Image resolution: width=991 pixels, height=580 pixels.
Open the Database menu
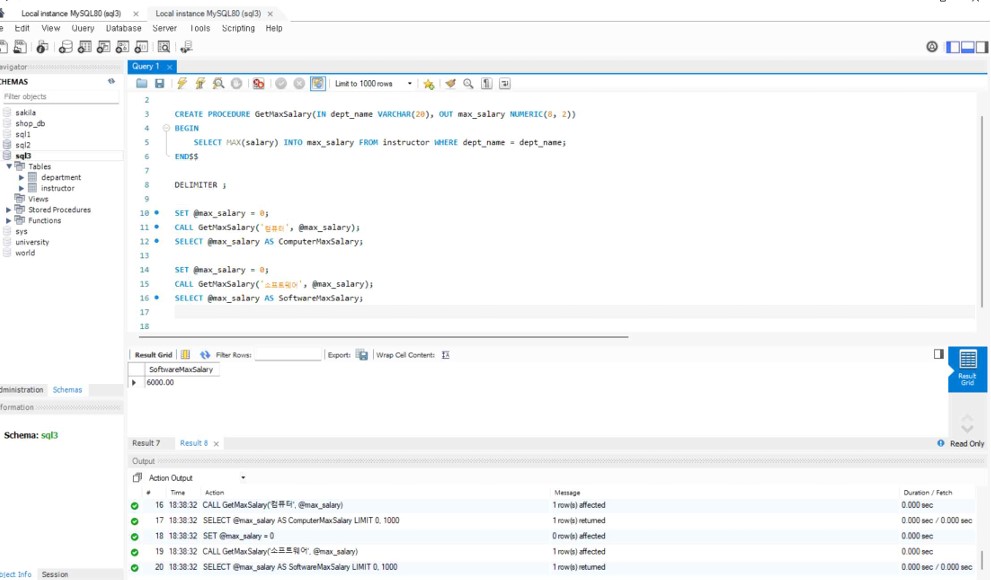pos(123,28)
